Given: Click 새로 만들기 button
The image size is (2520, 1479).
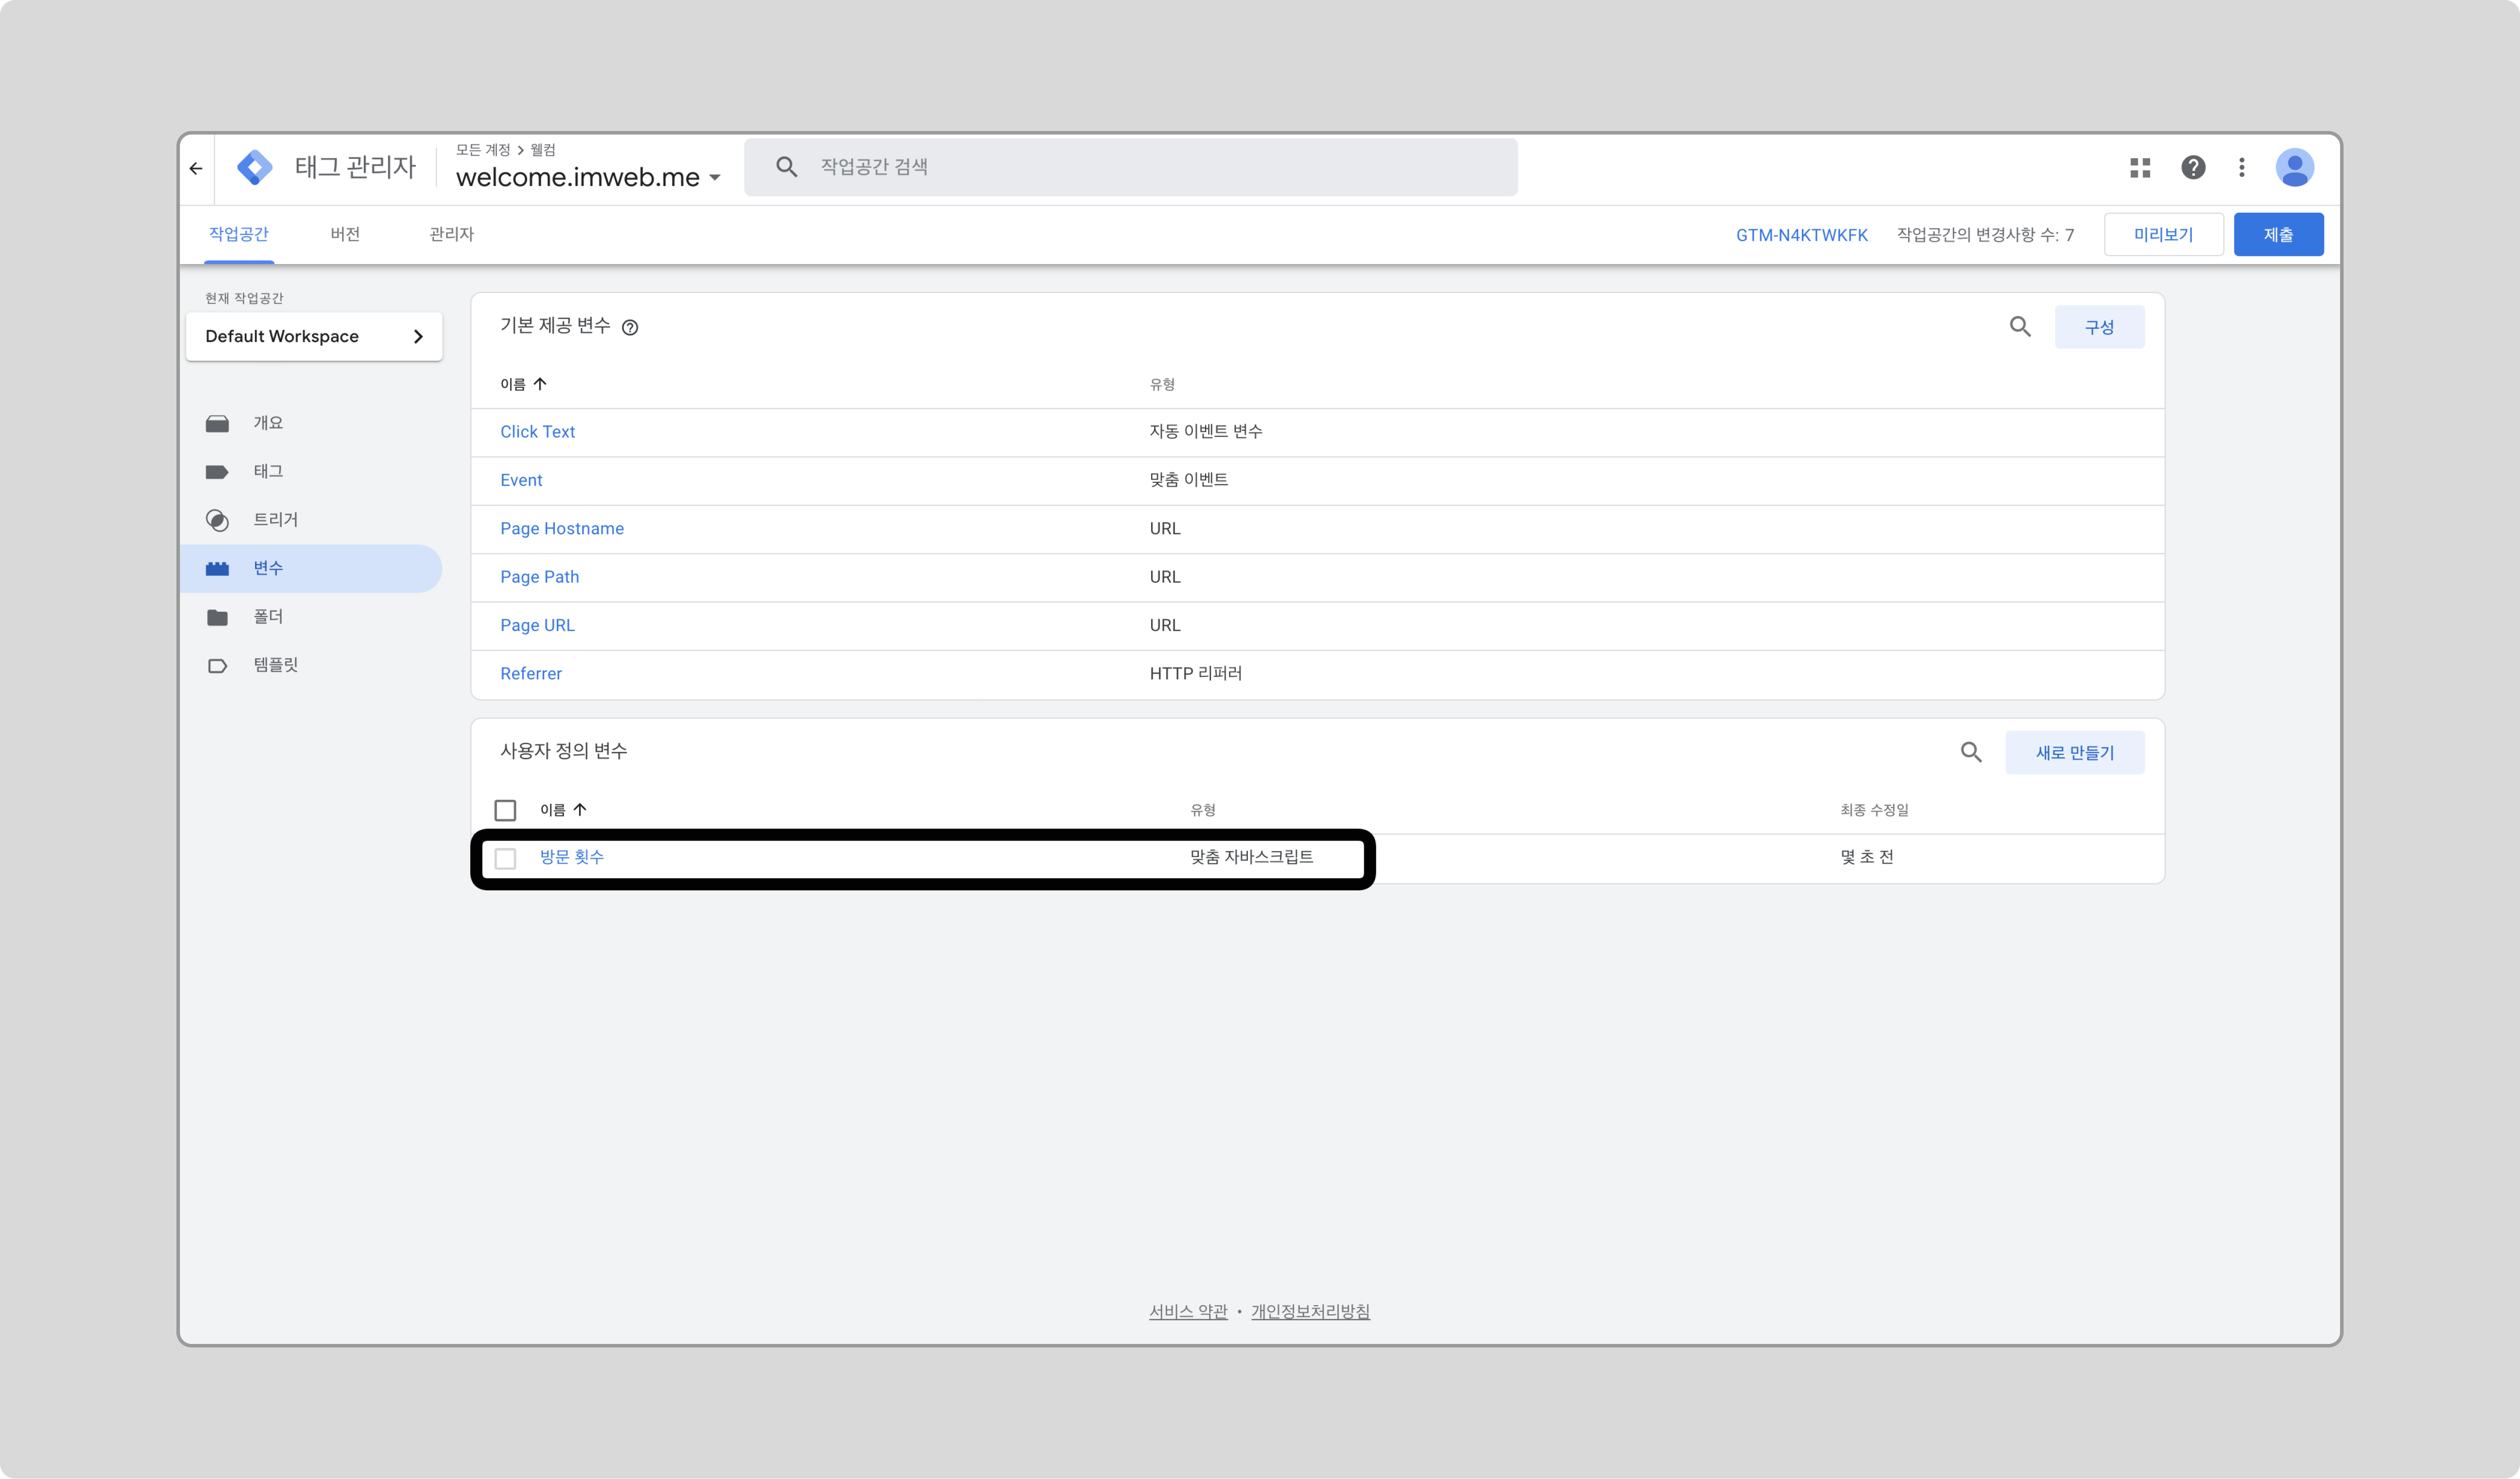Looking at the screenshot, I should (x=2075, y=753).
